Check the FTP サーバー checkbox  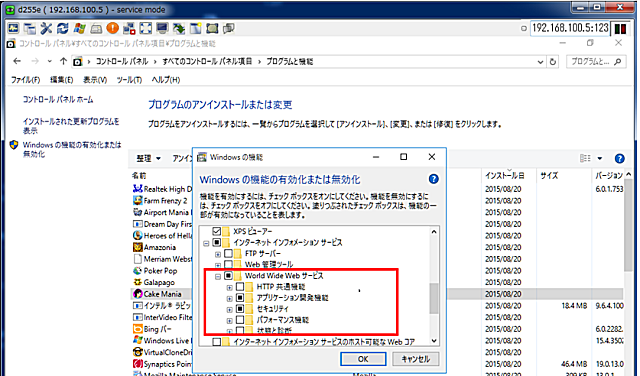(x=229, y=254)
